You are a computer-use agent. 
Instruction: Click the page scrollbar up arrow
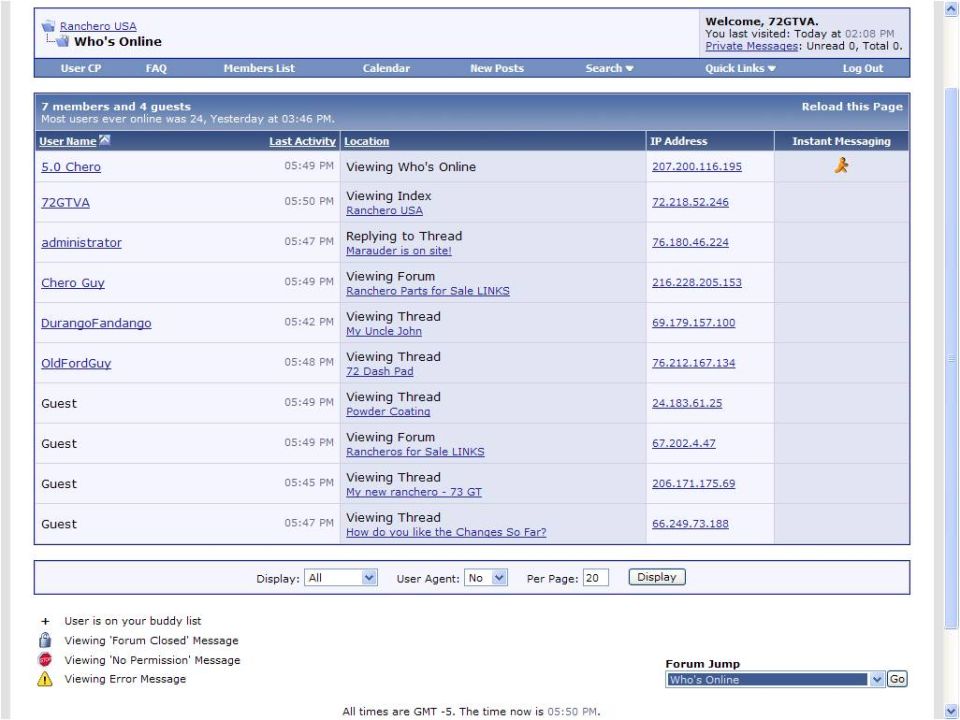pos(951,9)
